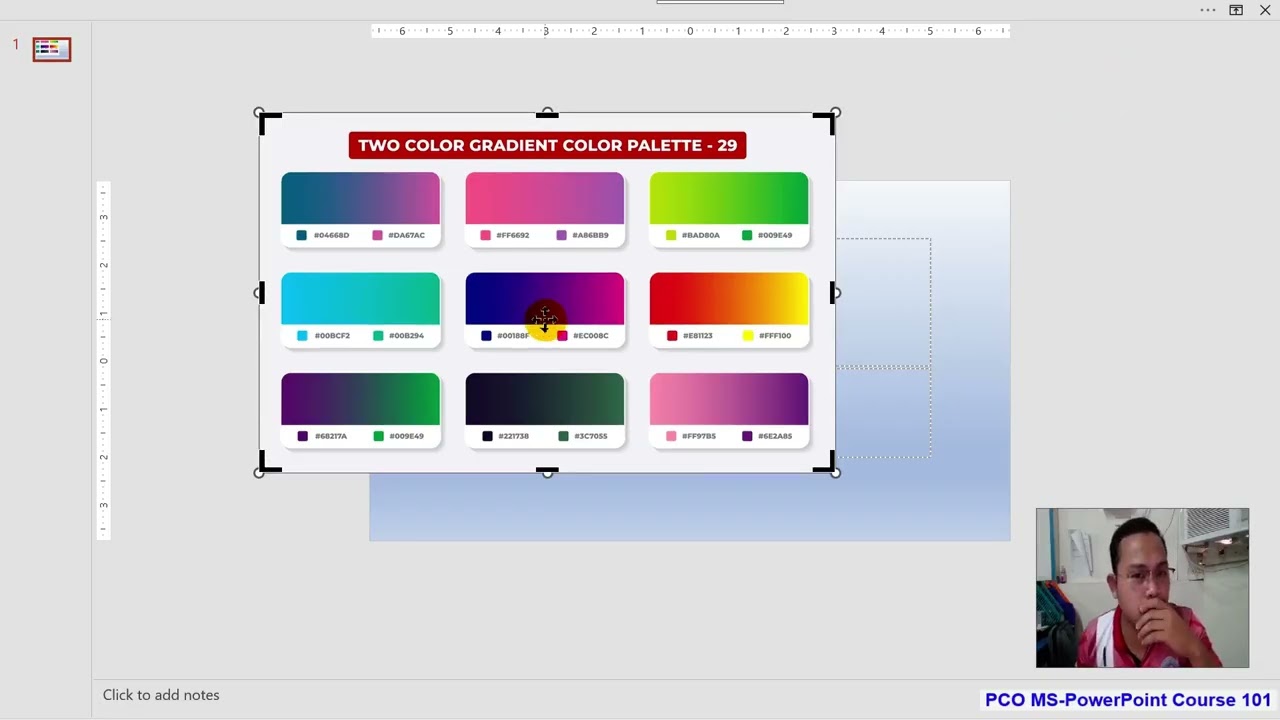Click the right-middle crop handle of the image
Screen dimensions: 1280x720
click(832, 292)
